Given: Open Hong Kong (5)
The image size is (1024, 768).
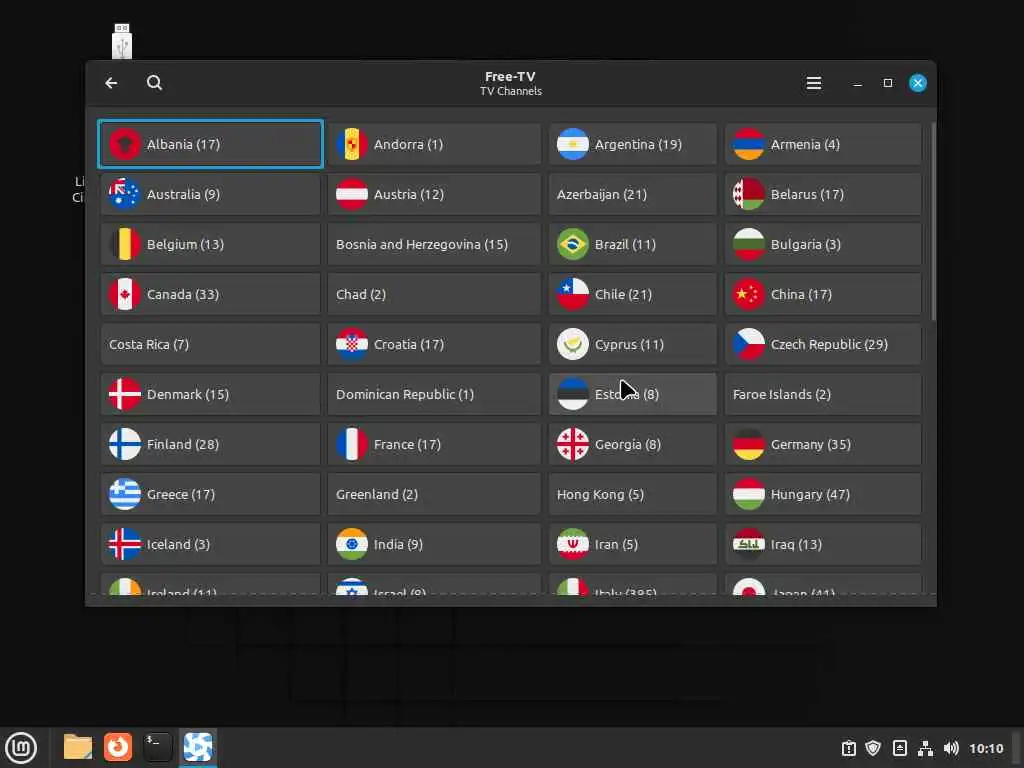Looking at the screenshot, I should coord(632,494).
